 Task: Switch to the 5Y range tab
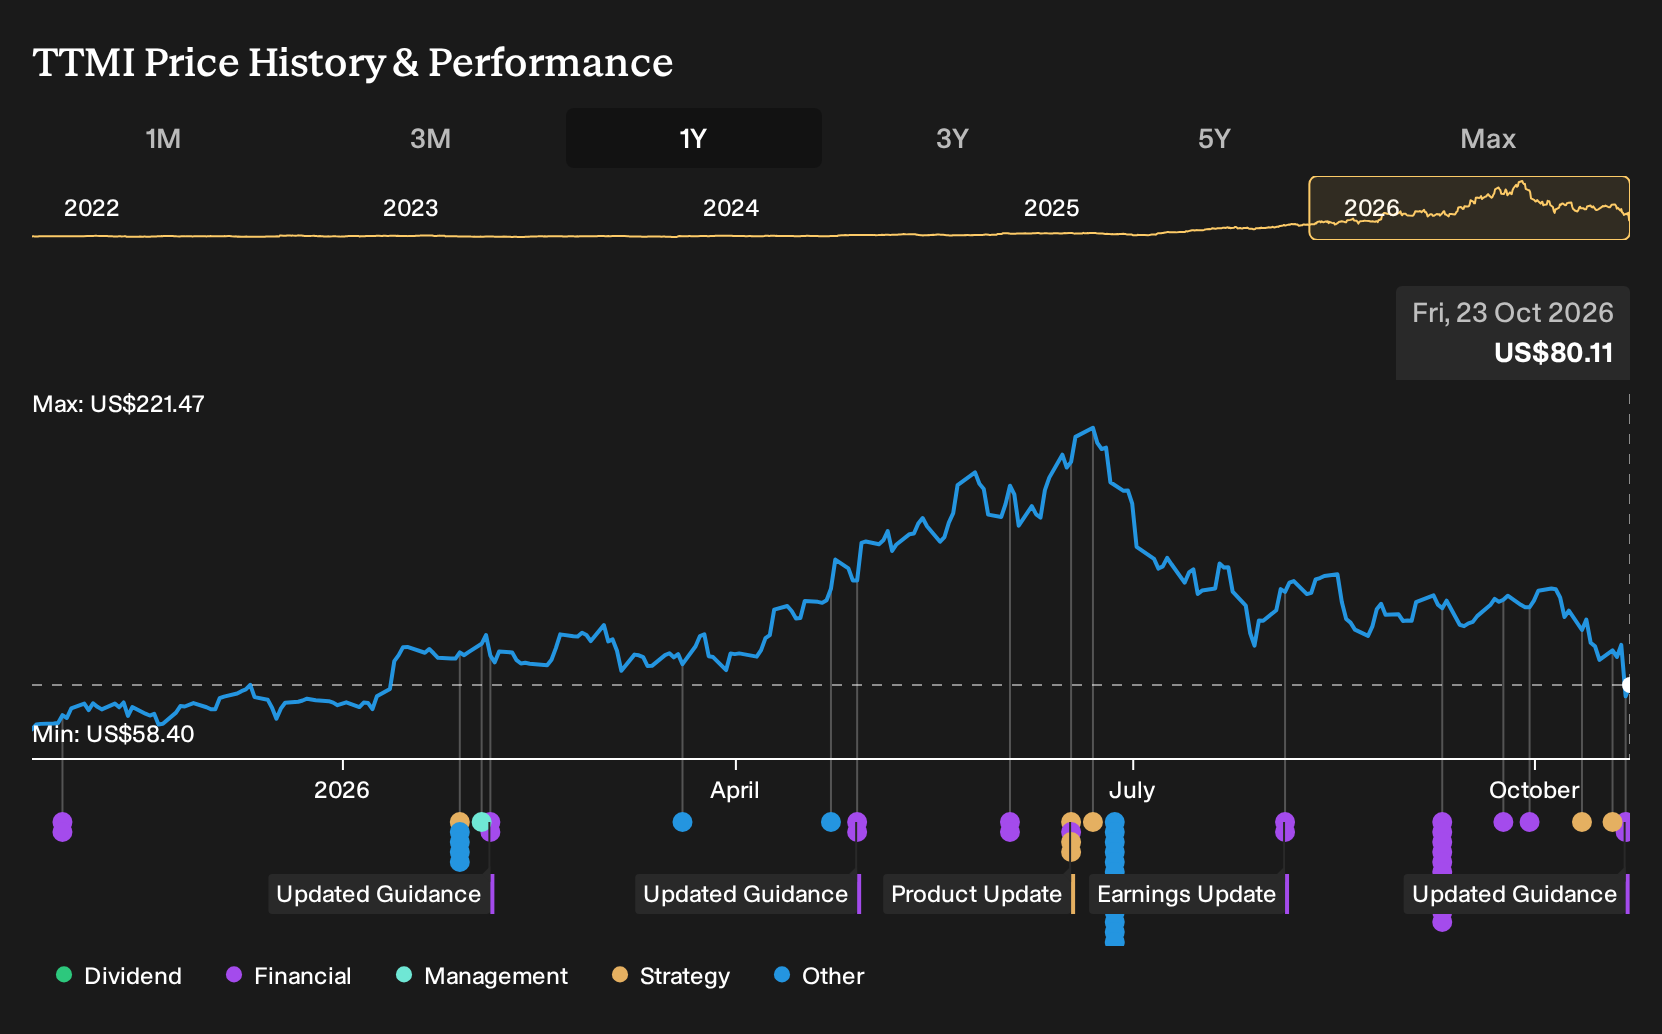(x=1214, y=138)
